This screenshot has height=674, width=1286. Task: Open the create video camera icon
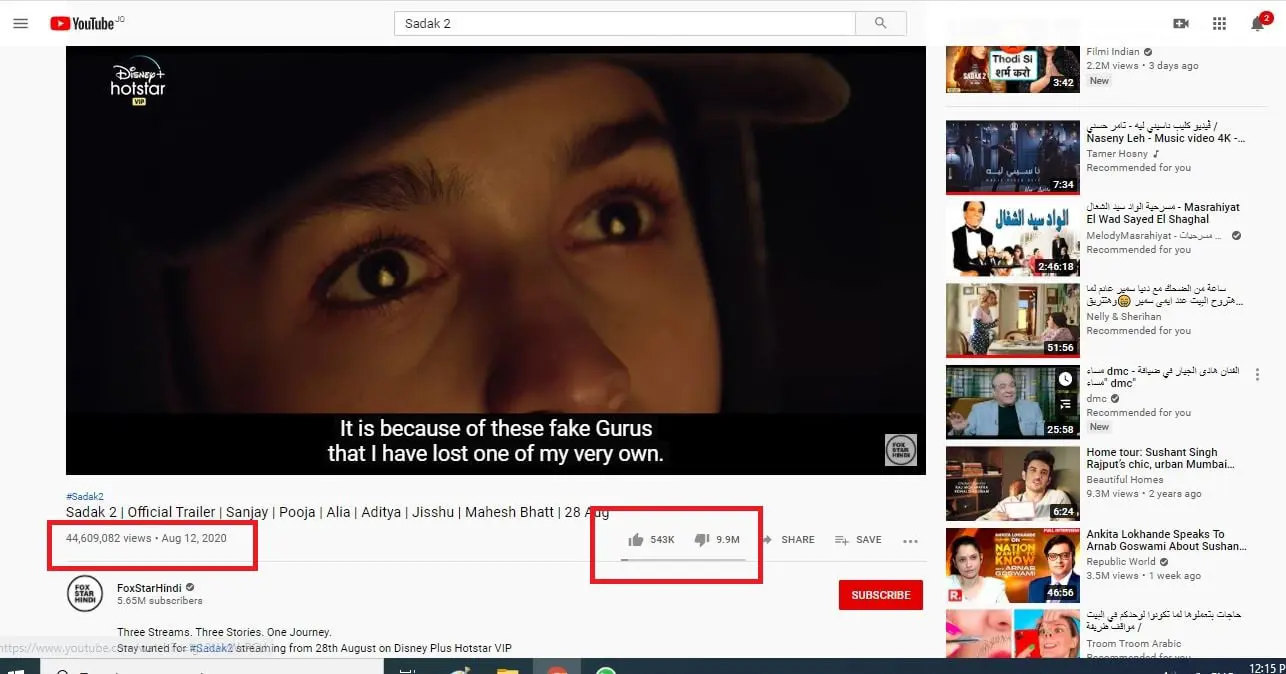point(1181,23)
